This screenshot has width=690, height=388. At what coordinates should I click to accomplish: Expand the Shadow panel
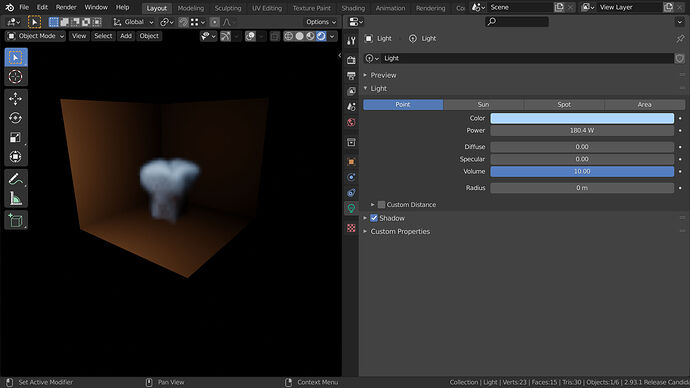[x=365, y=218]
